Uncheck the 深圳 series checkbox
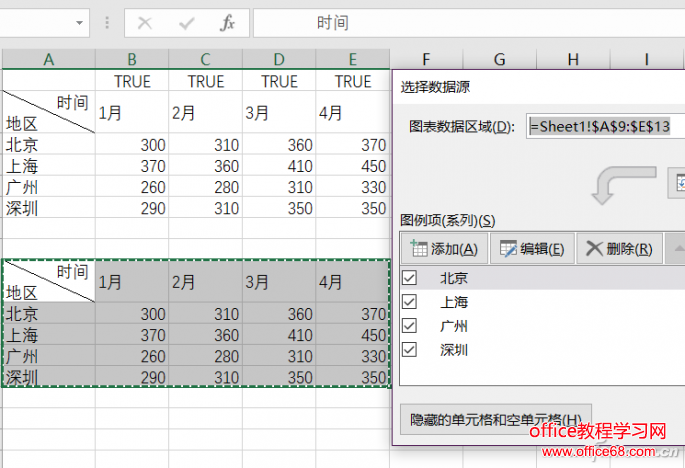685x468 pixels. tap(409, 350)
